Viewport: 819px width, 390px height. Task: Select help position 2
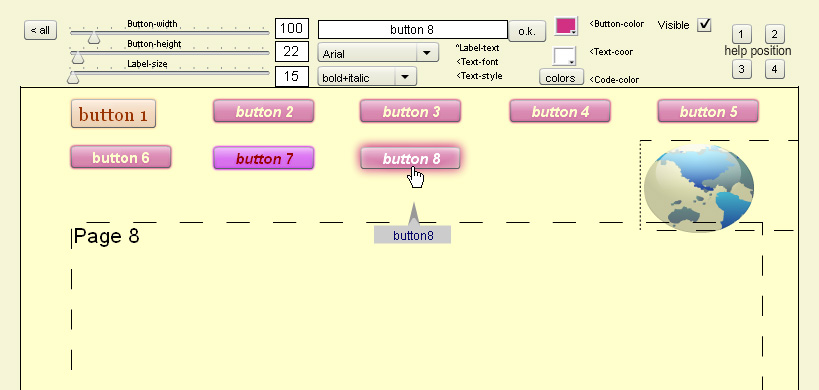pyautogui.click(x=775, y=34)
